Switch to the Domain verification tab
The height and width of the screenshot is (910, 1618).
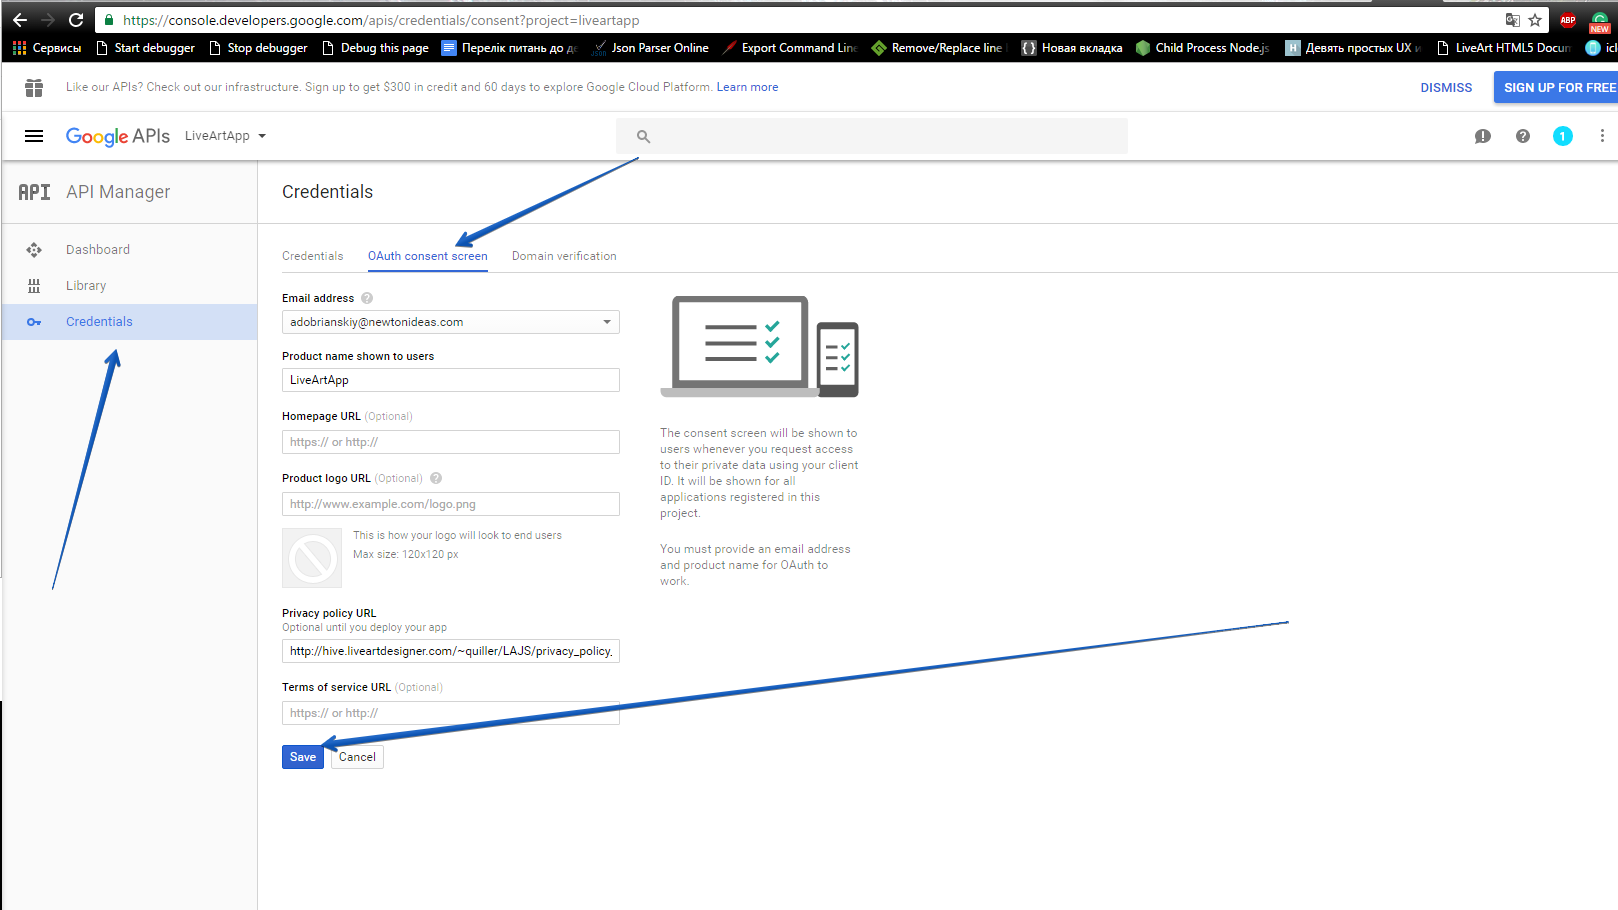(x=564, y=256)
